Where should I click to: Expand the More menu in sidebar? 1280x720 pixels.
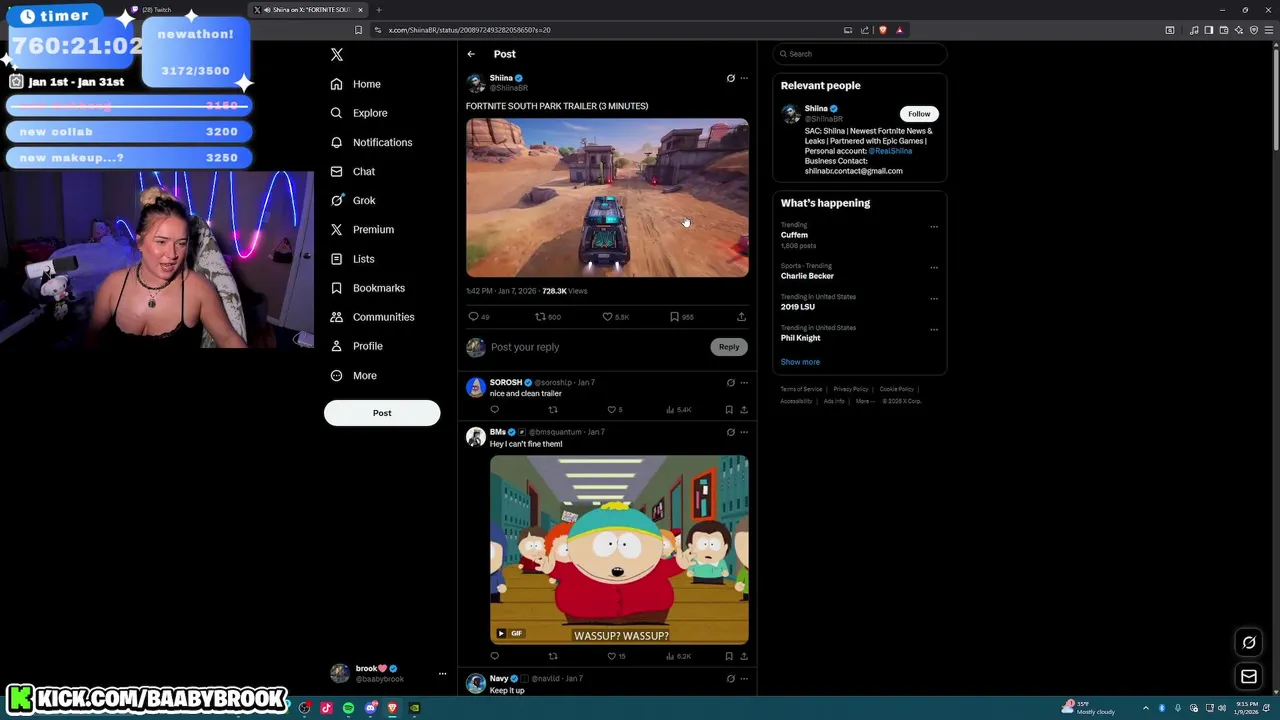(354, 375)
